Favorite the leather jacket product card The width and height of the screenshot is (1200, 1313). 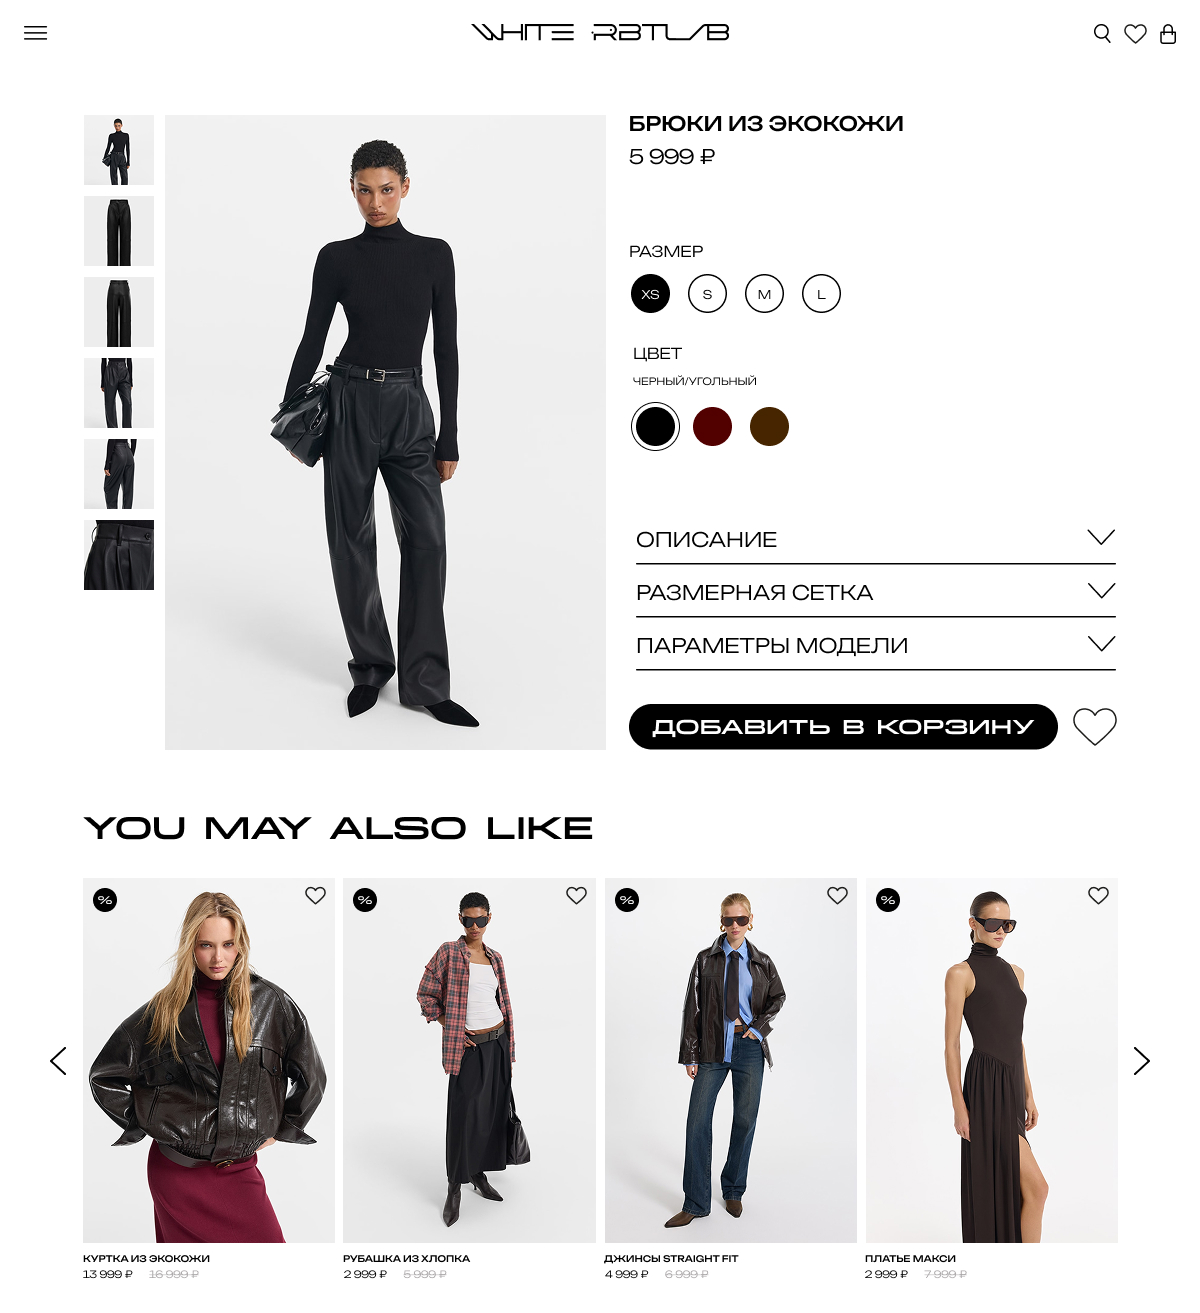pyautogui.click(x=316, y=896)
